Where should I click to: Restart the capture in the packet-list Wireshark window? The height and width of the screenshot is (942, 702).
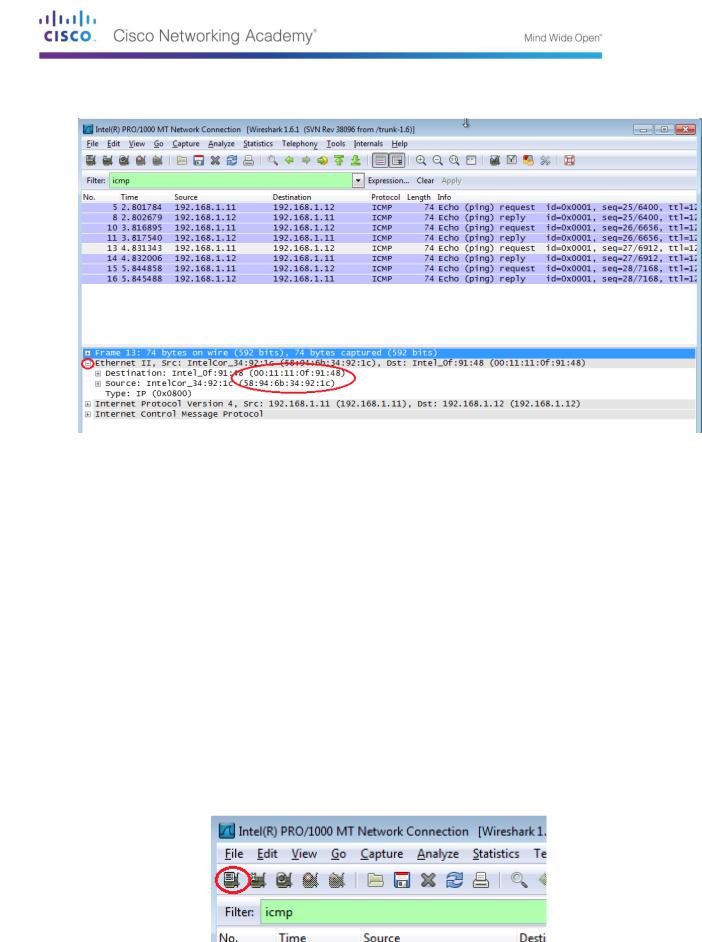[x=157, y=160]
